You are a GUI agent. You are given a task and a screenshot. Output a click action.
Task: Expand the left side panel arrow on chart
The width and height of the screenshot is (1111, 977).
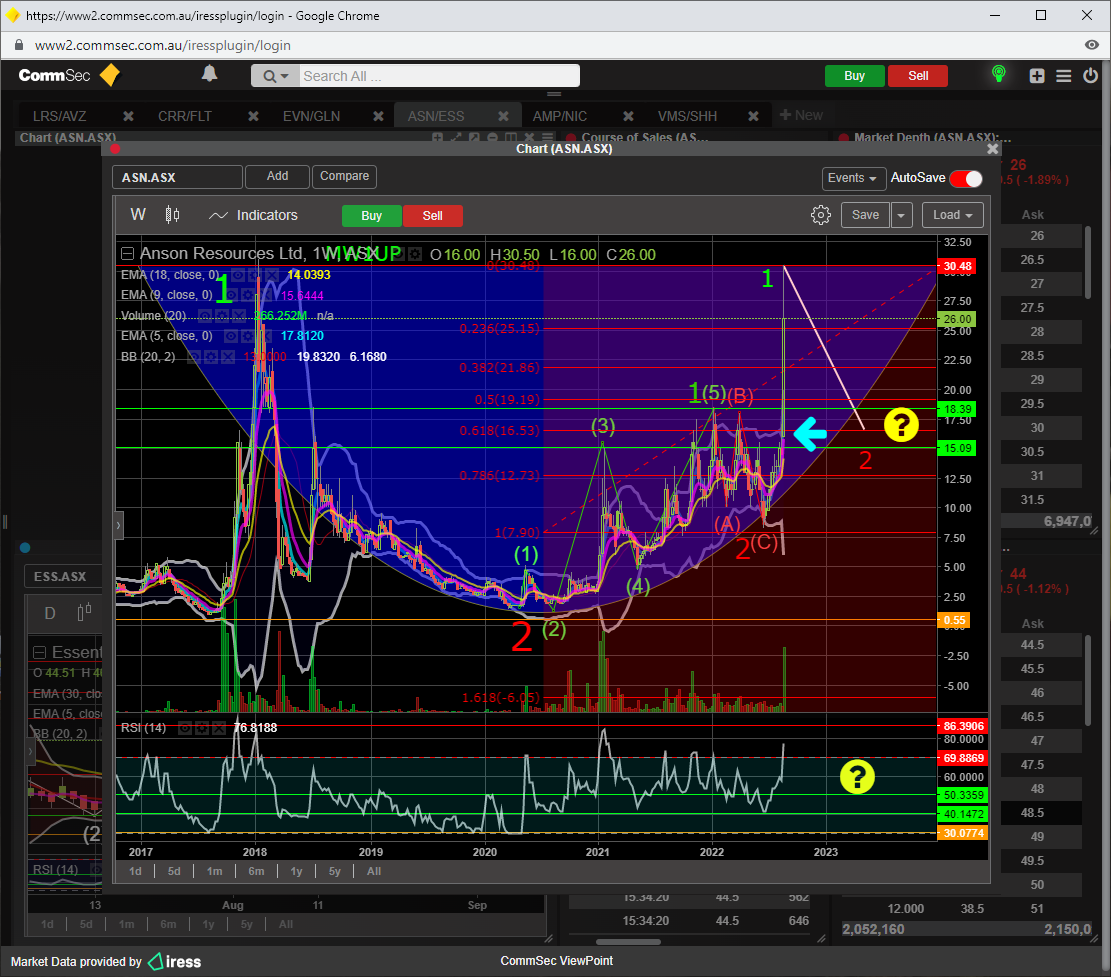pyautogui.click(x=119, y=525)
